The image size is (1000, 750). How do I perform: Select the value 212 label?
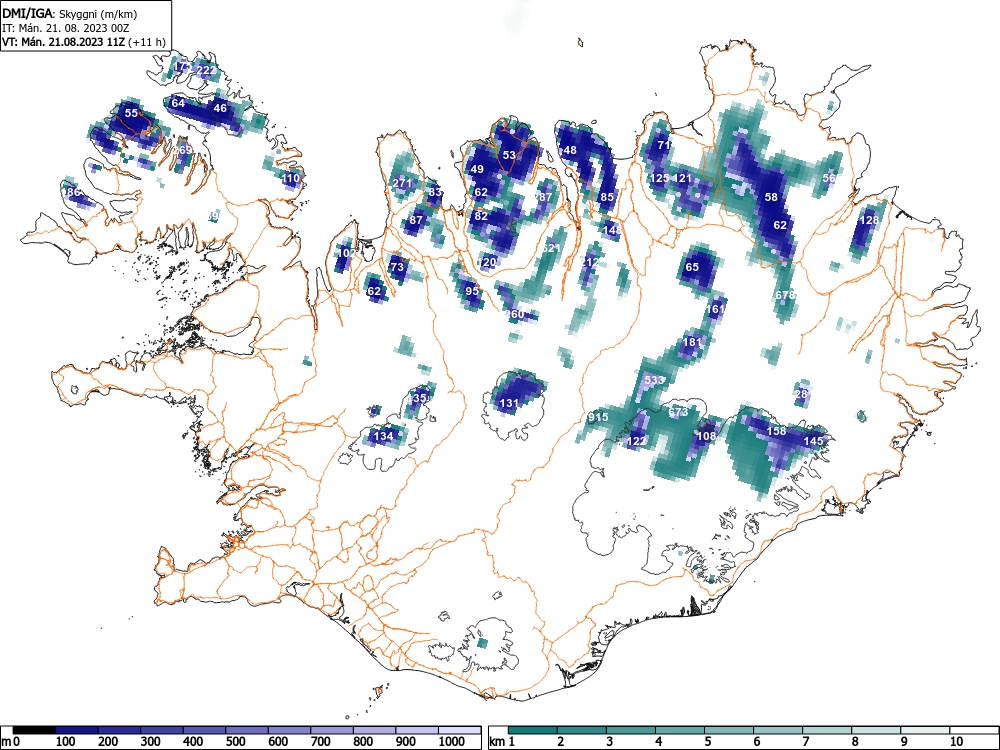coord(591,261)
